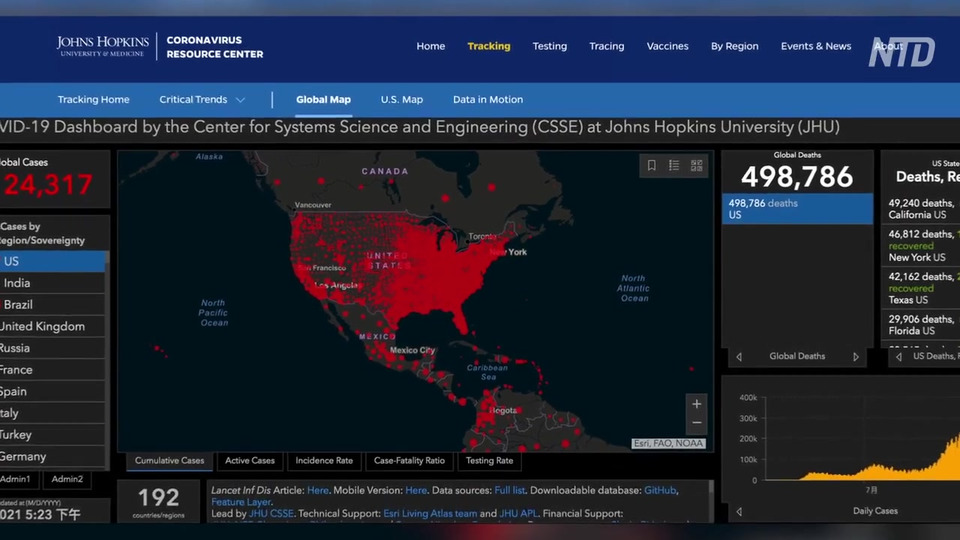The height and width of the screenshot is (540, 960).
Task: Click the California US deaths entry
Action: click(921, 209)
